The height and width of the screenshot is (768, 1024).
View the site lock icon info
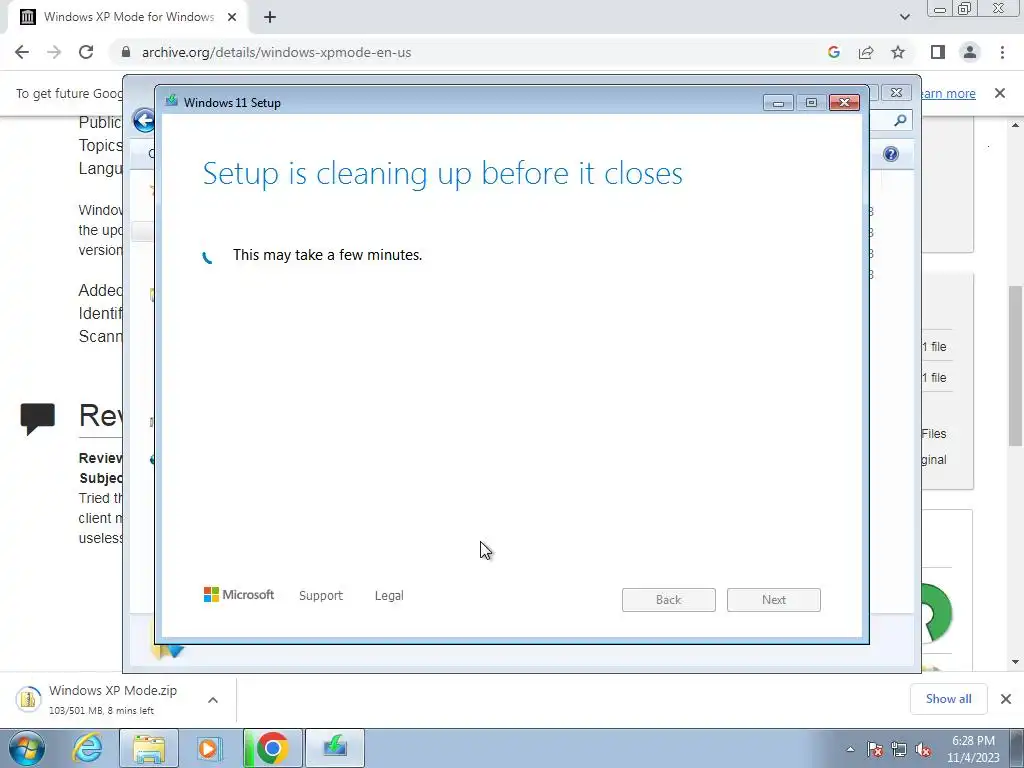coord(126,52)
